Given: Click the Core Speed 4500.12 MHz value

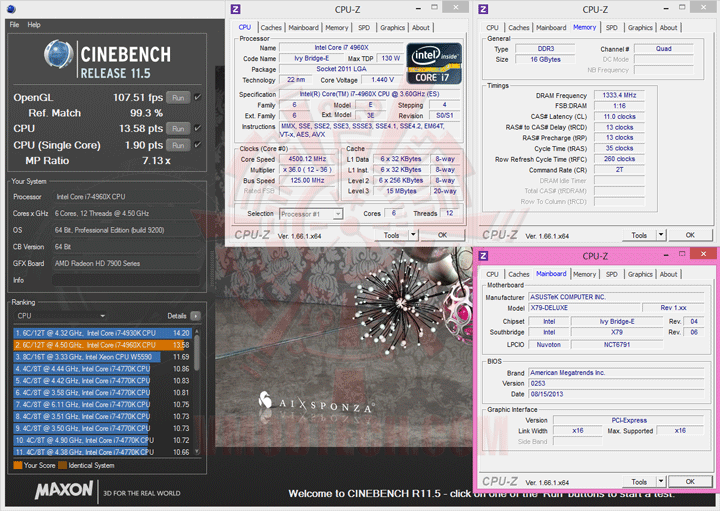Looking at the screenshot, I should click(x=307, y=159).
